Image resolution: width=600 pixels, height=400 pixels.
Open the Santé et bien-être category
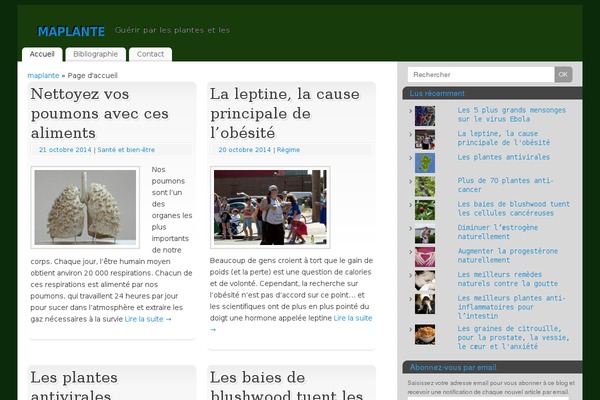[126, 150]
